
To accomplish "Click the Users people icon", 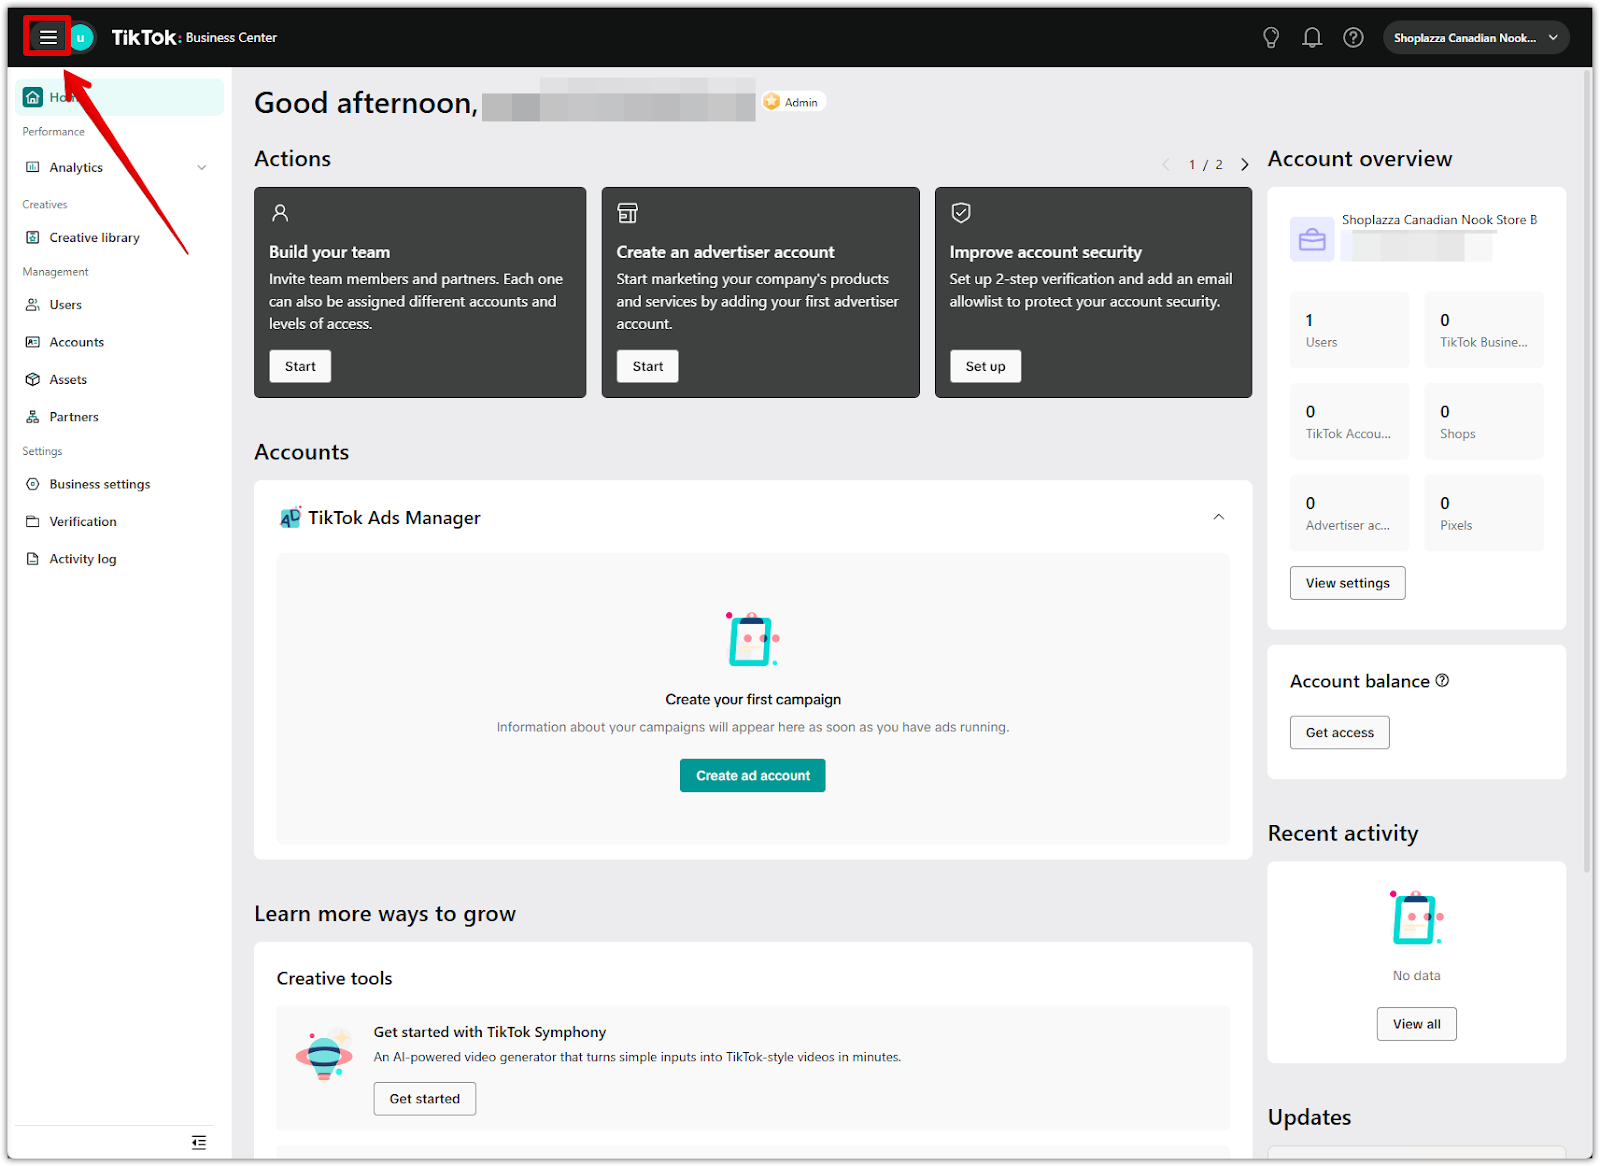I will (x=33, y=305).
